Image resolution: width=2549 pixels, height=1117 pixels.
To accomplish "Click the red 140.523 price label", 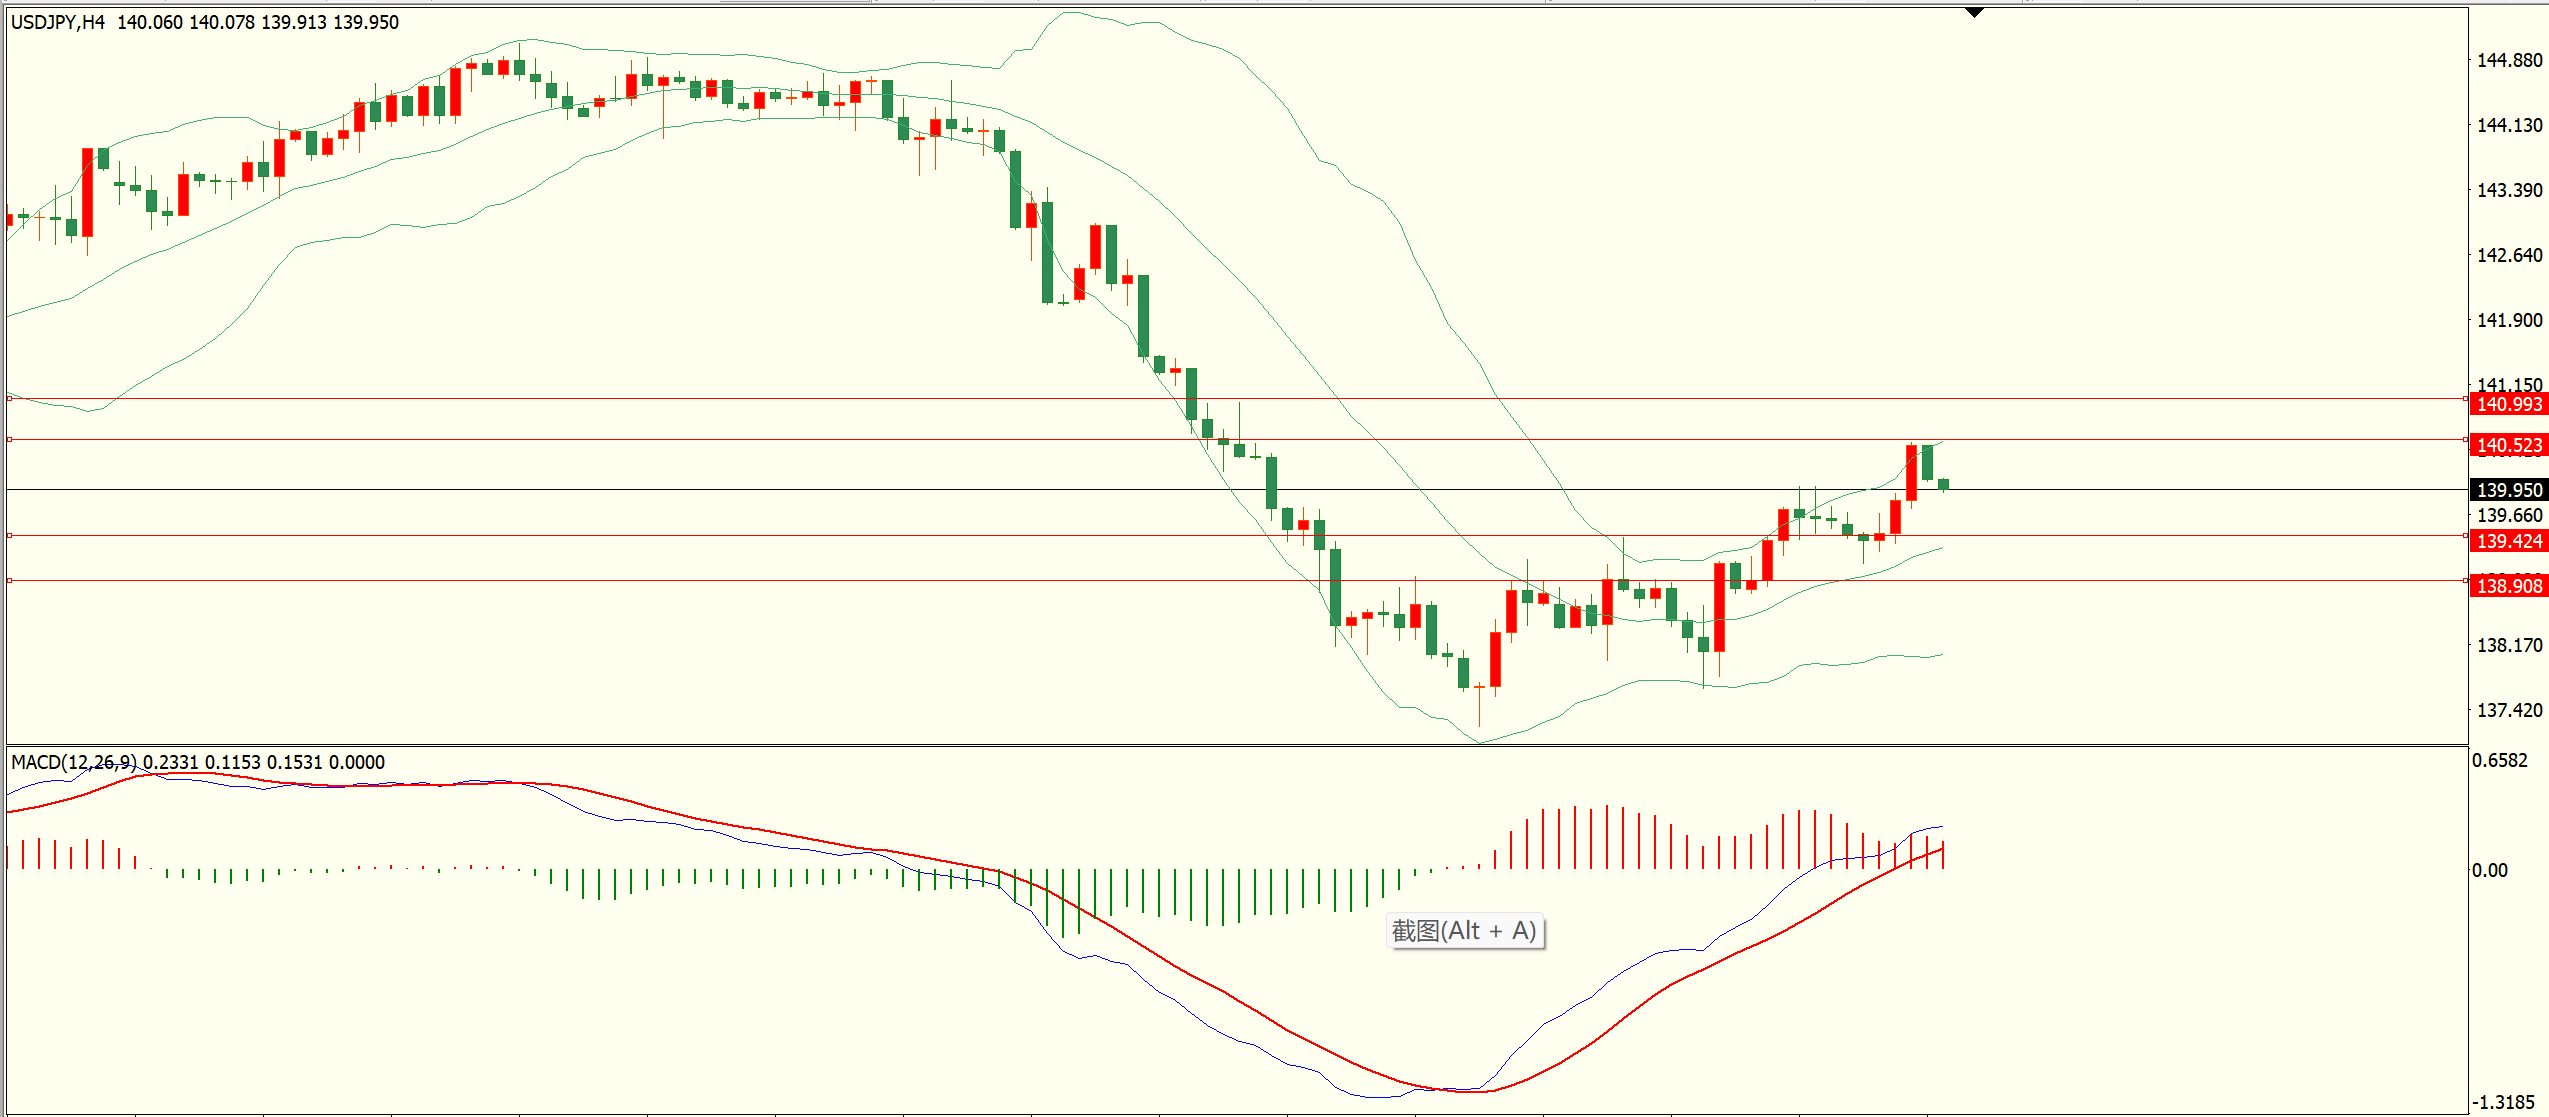I will pos(2508,445).
